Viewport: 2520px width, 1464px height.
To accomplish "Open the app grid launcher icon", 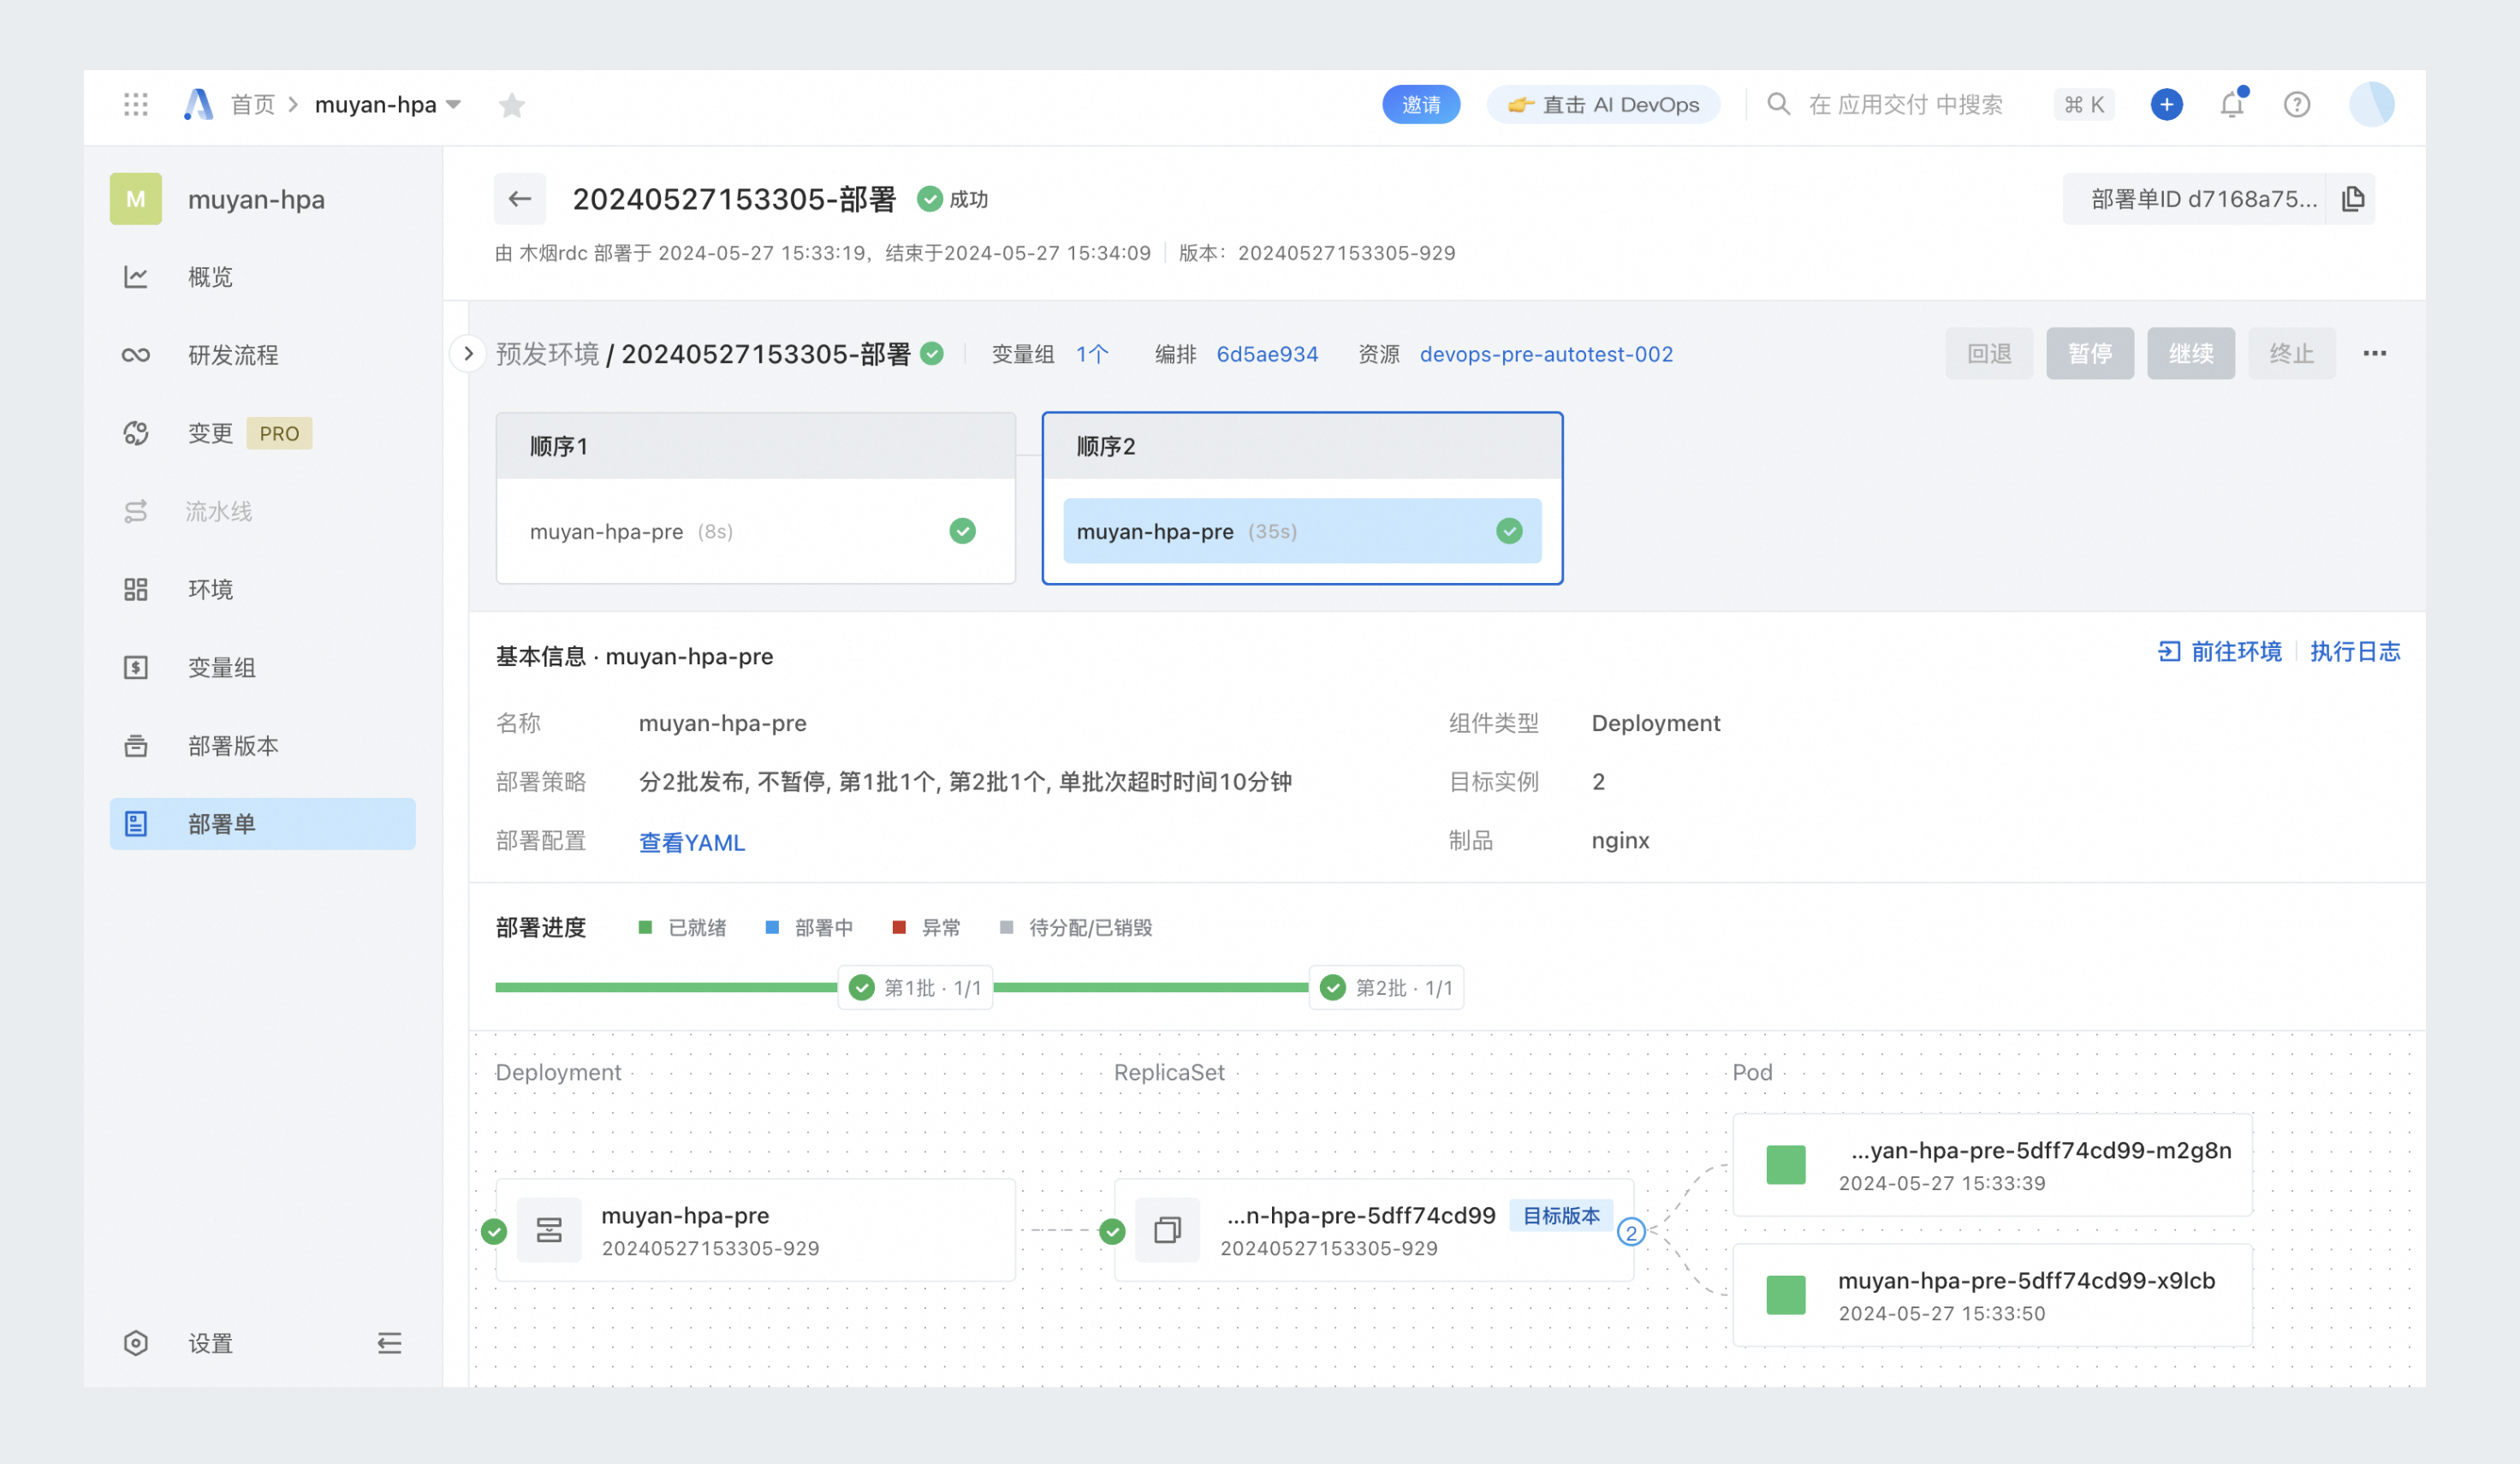I will click(136, 104).
